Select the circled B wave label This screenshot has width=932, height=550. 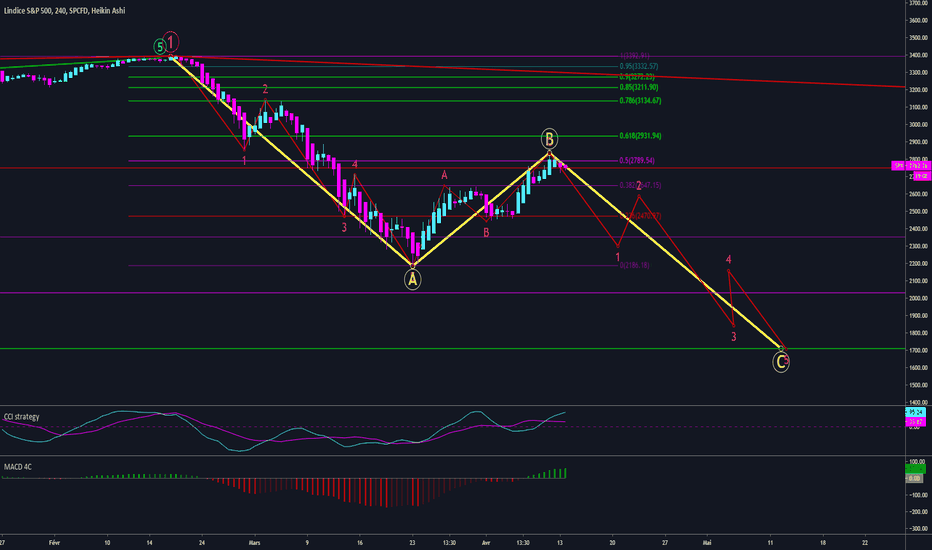tap(549, 139)
